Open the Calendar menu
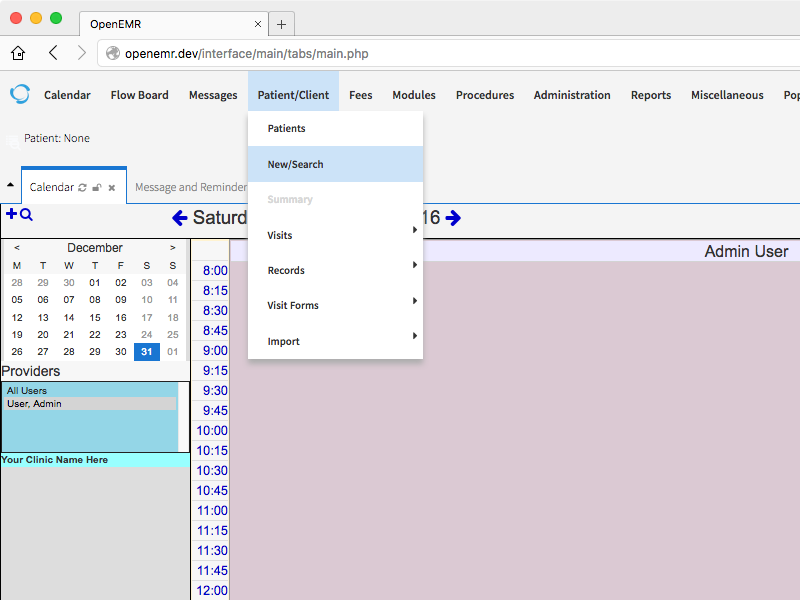This screenshot has height=600, width=800. 67,95
